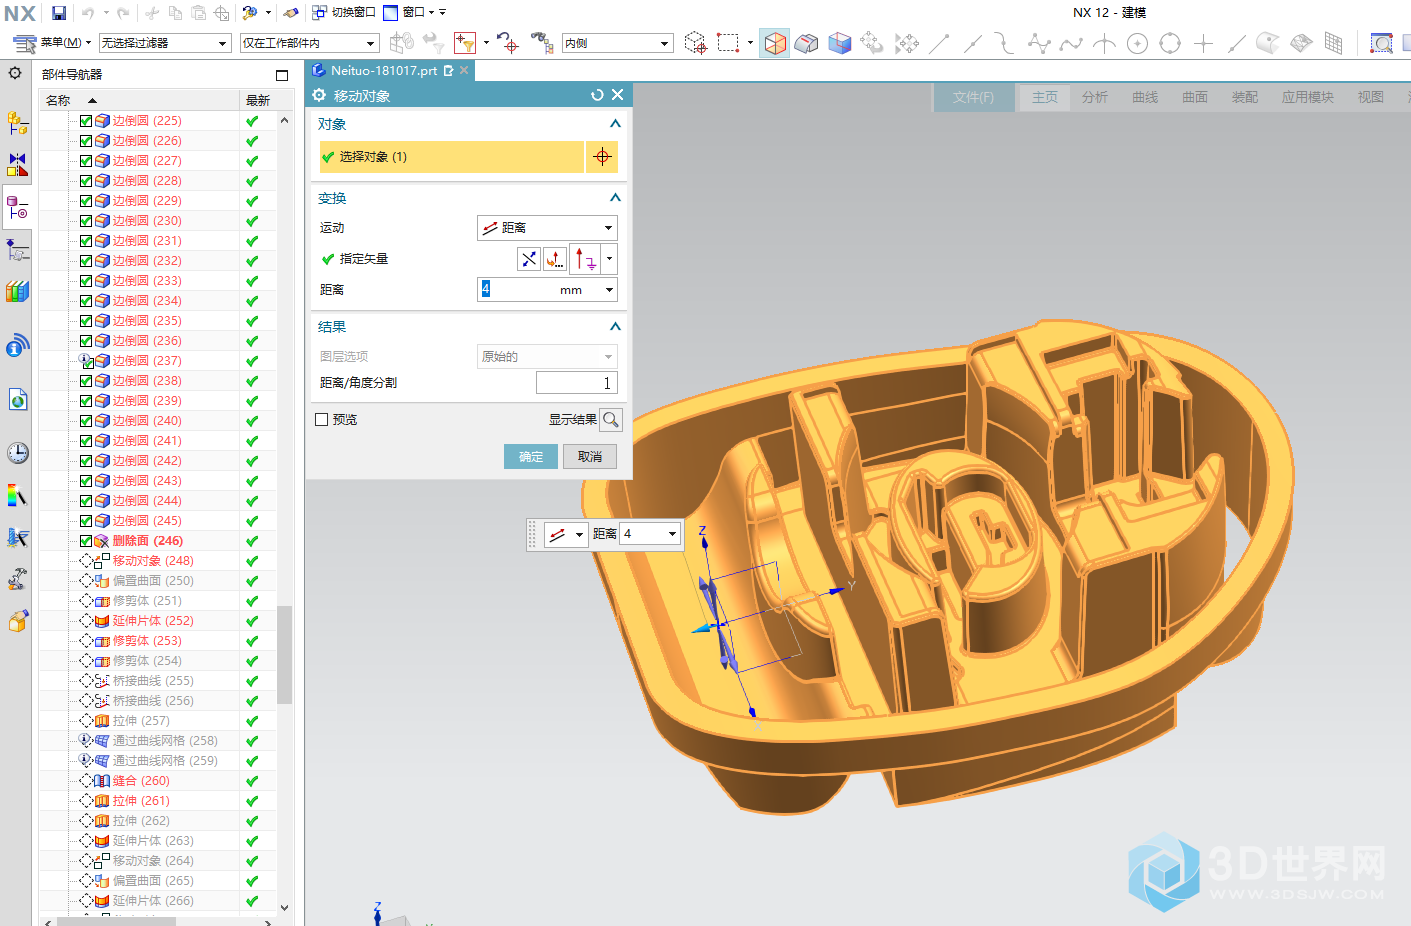Open the HD3D info tools sidebar icon
Viewport: 1411px width, 926px height.
point(17,345)
